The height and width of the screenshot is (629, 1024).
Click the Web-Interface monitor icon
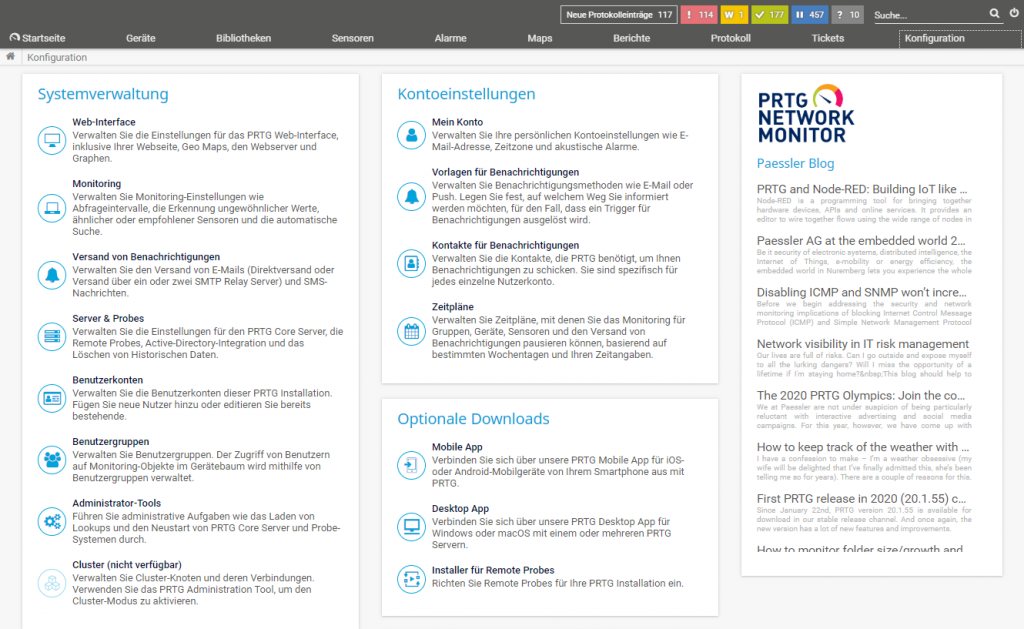[x=51, y=140]
